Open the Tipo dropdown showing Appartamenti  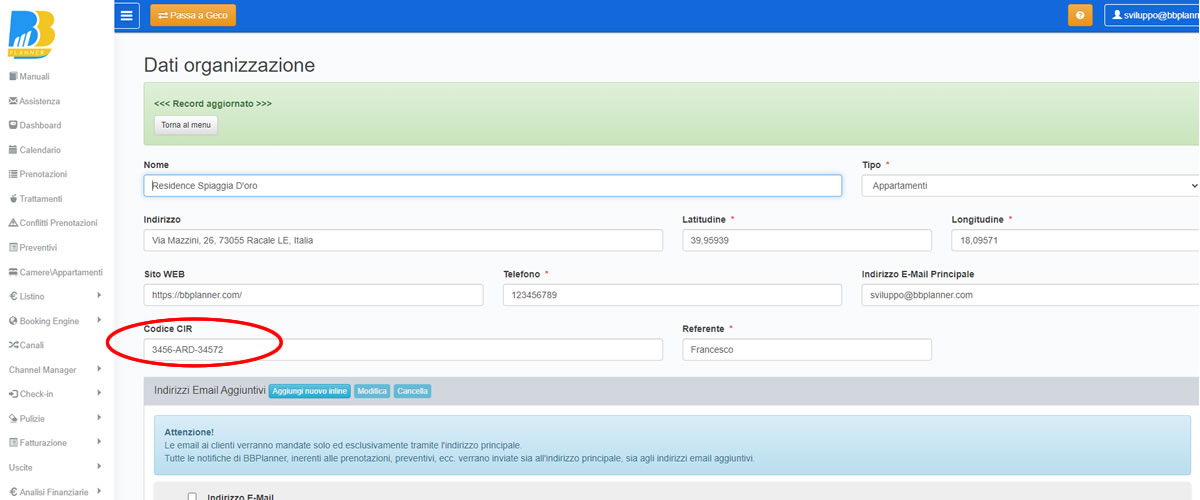pos(1030,186)
